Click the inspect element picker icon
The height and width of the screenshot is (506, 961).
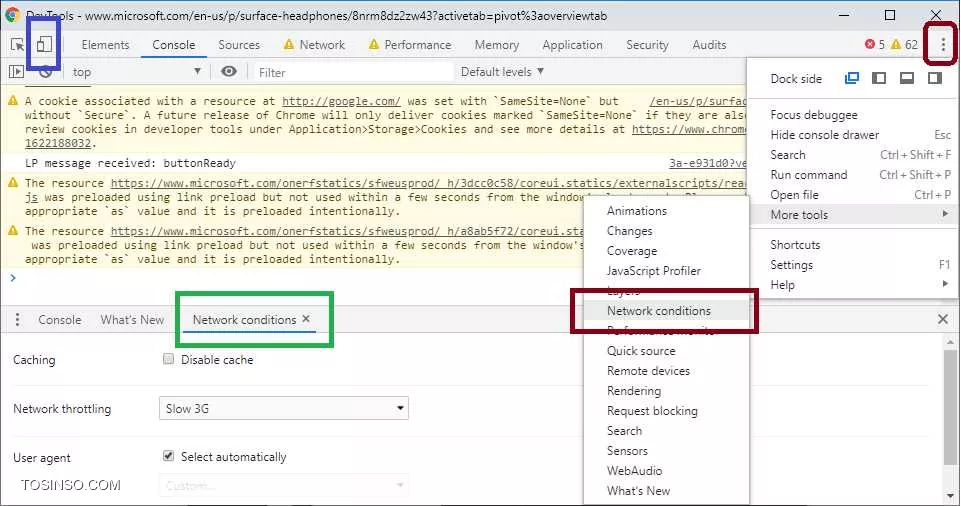coord(18,45)
